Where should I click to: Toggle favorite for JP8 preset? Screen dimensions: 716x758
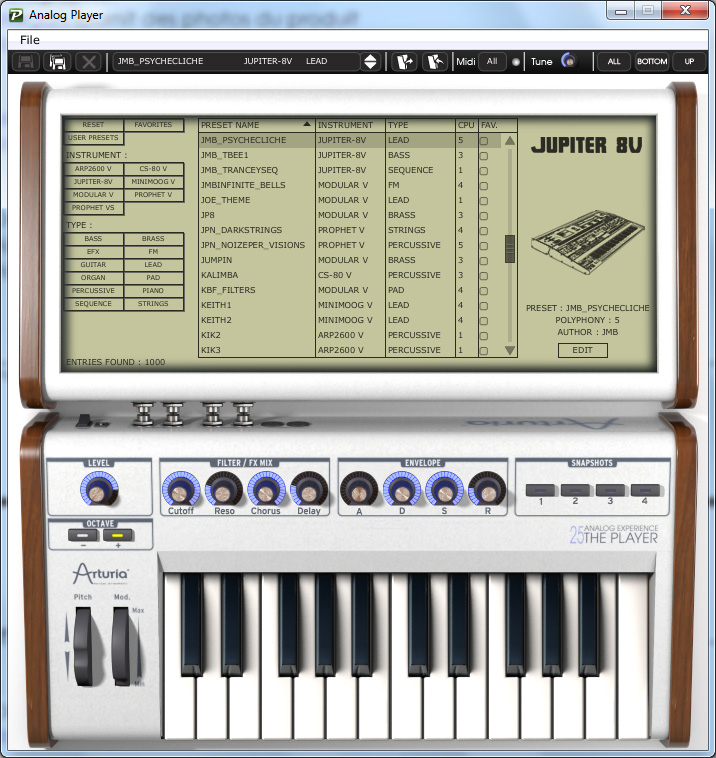tap(483, 216)
